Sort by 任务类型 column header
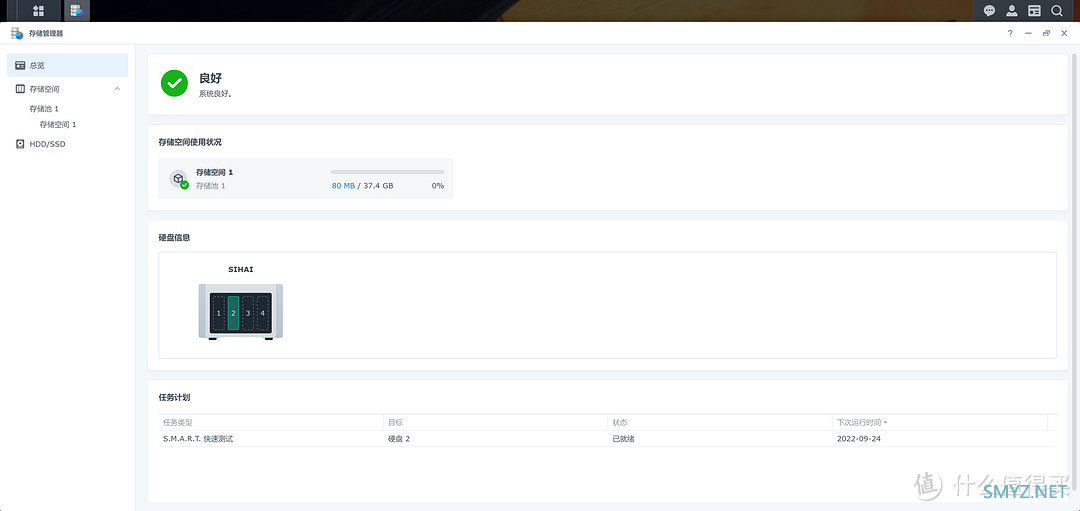Screen dimensions: 1080x511 point(271,422)
